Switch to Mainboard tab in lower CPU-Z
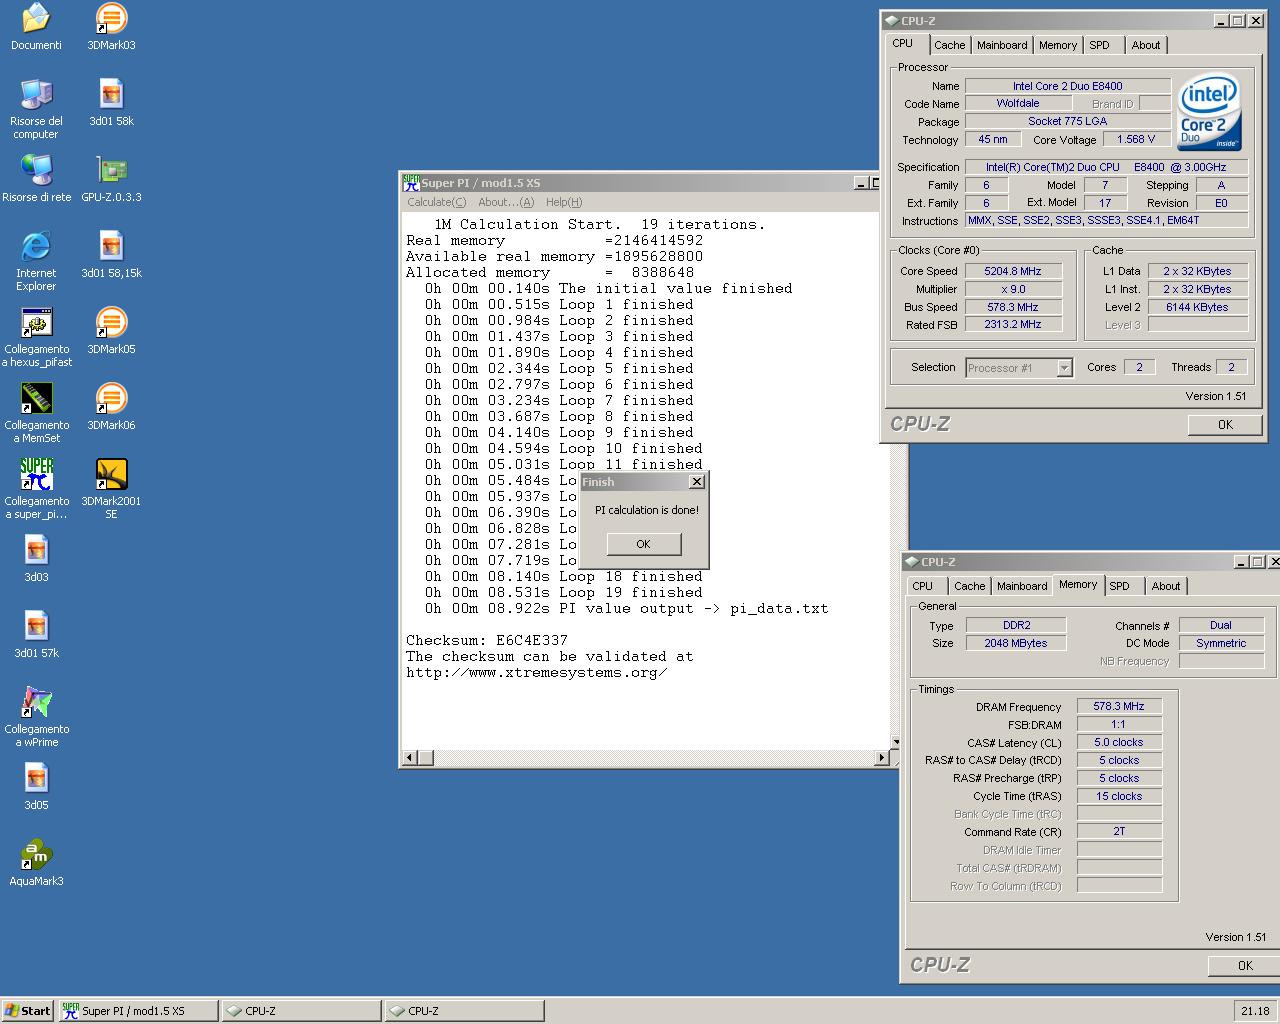1280x1024 pixels. coord(1022,586)
